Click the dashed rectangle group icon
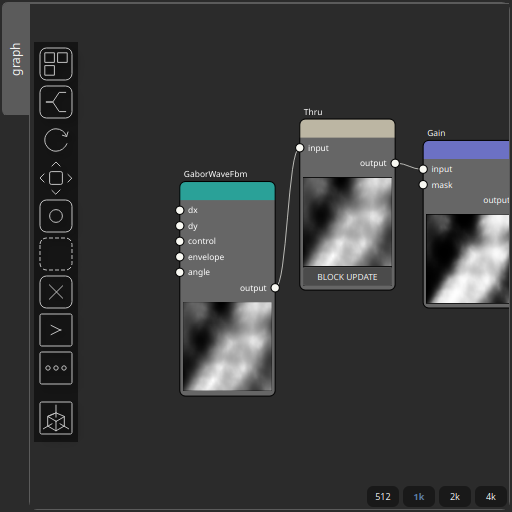 (56, 254)
